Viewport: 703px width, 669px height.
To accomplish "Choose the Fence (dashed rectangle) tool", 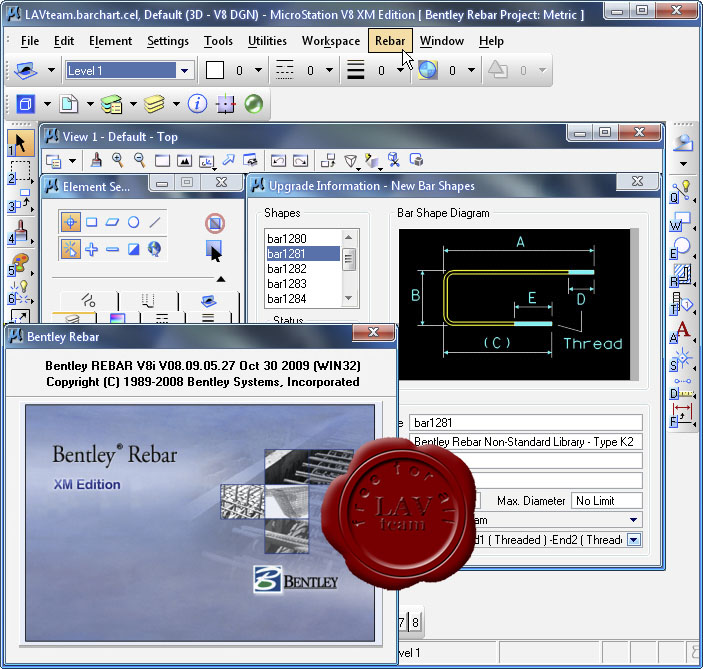I will coord(20,173).
